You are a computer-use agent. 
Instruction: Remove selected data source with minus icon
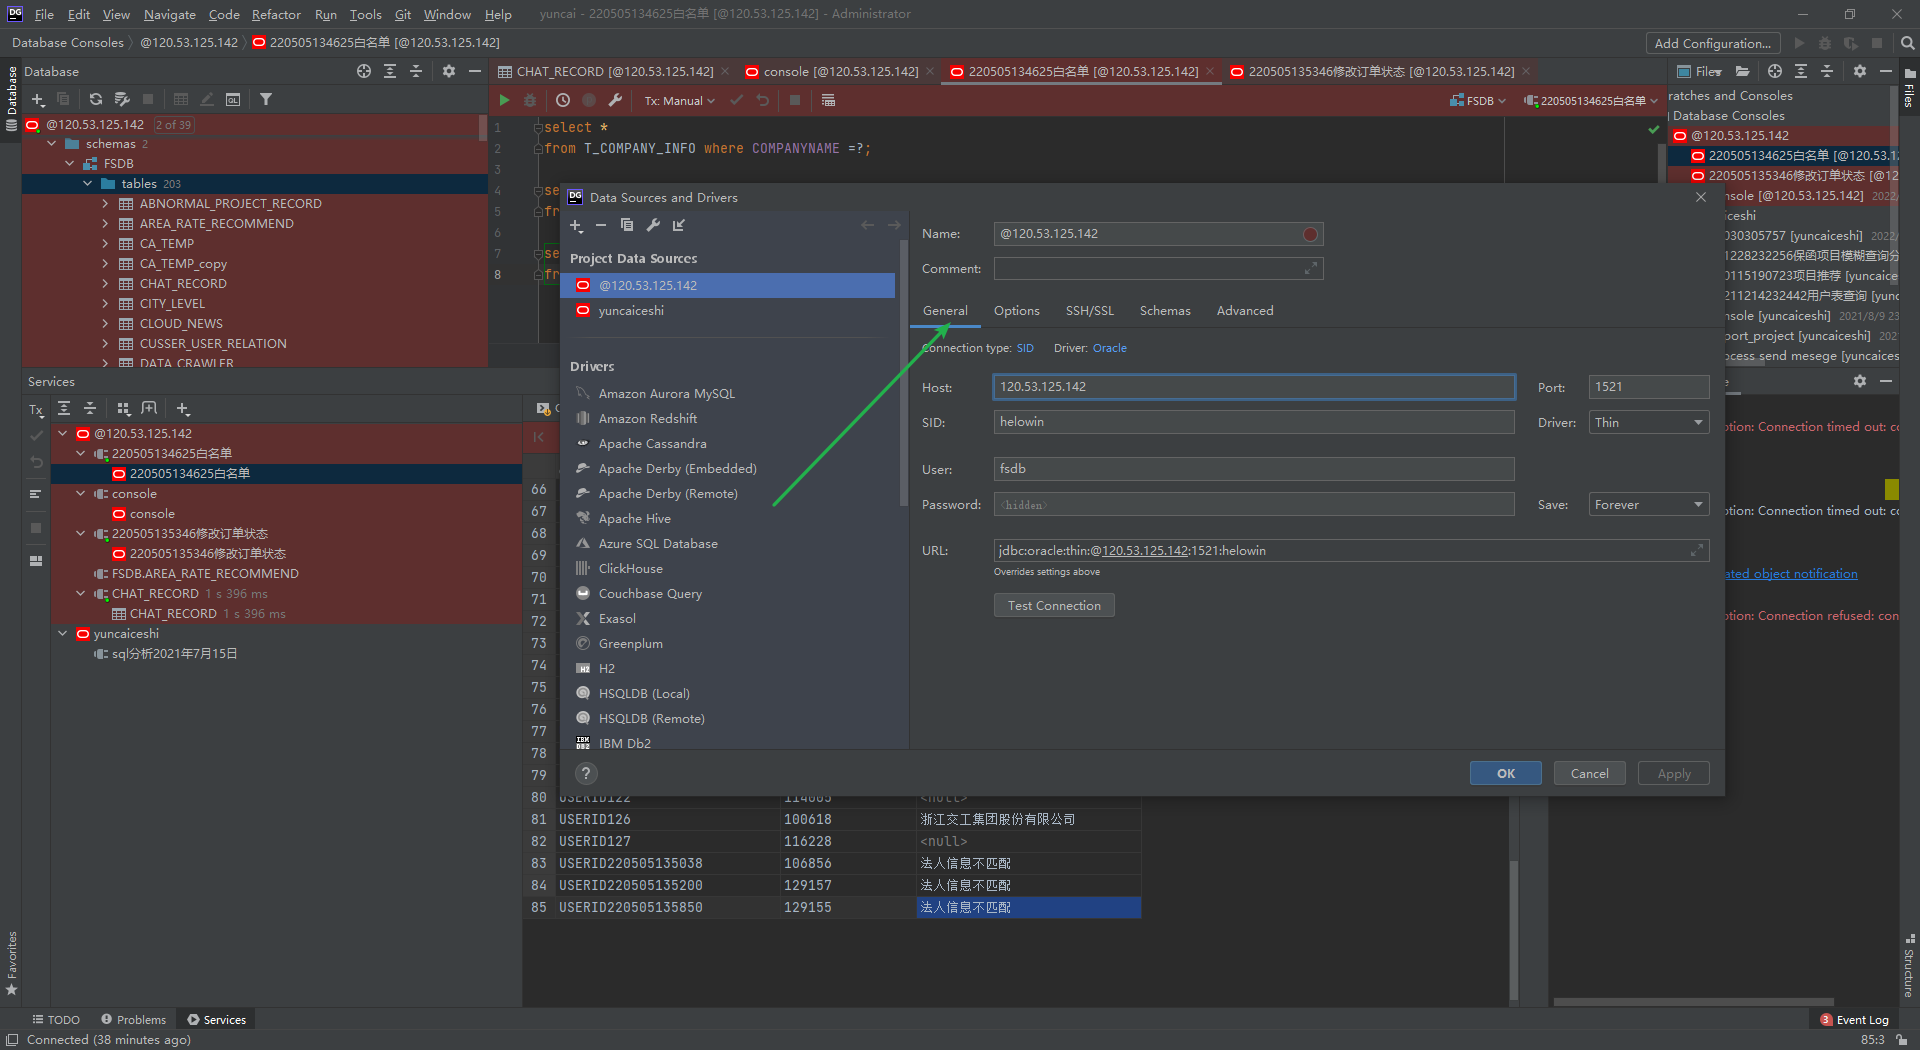tap(601, 226)
